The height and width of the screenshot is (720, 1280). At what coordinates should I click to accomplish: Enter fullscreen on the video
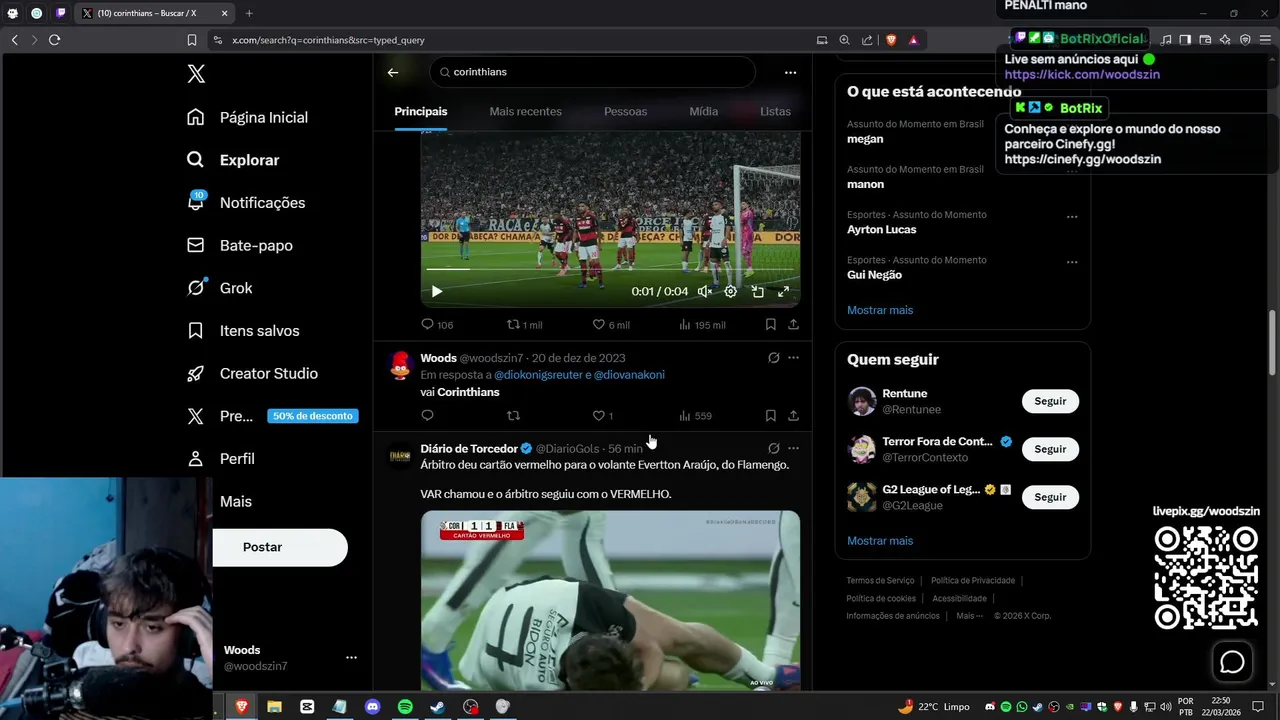point(783,291)
